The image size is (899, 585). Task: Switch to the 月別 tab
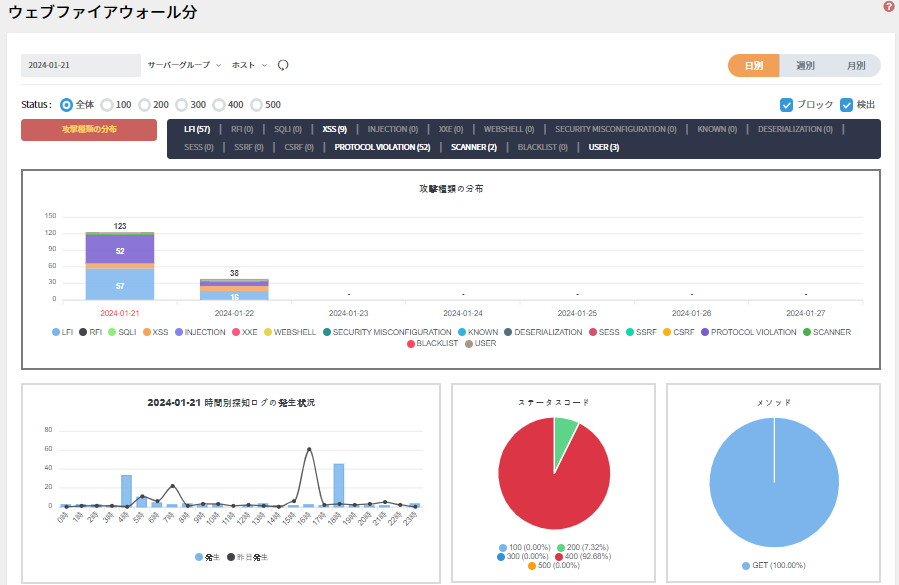coord(855,65)
